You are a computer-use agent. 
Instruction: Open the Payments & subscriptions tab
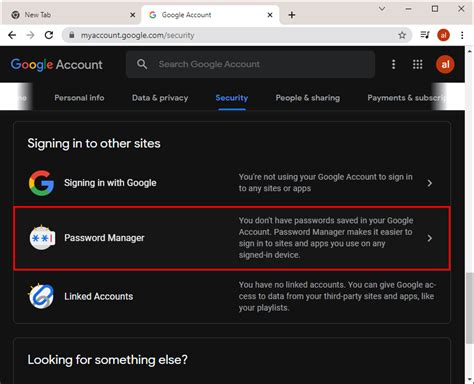pyautogui.click(x=406, y=98)
